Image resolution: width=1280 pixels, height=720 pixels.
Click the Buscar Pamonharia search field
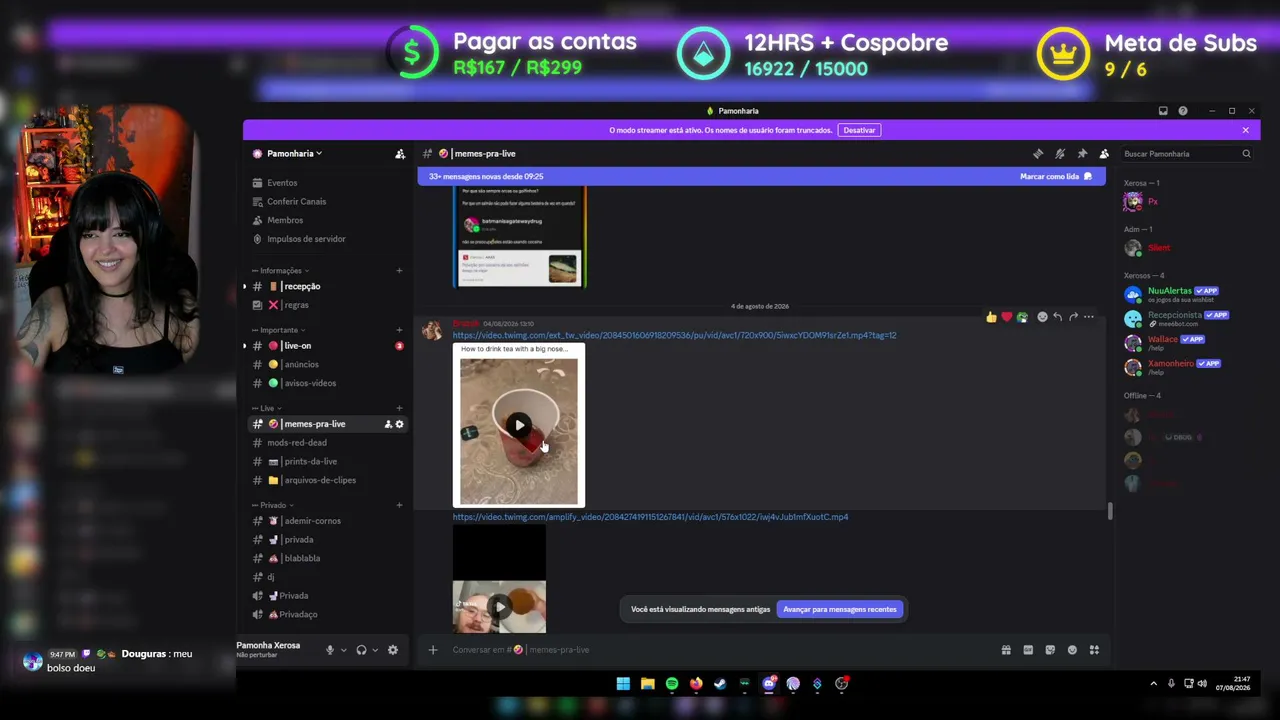tap(1187, 154)
